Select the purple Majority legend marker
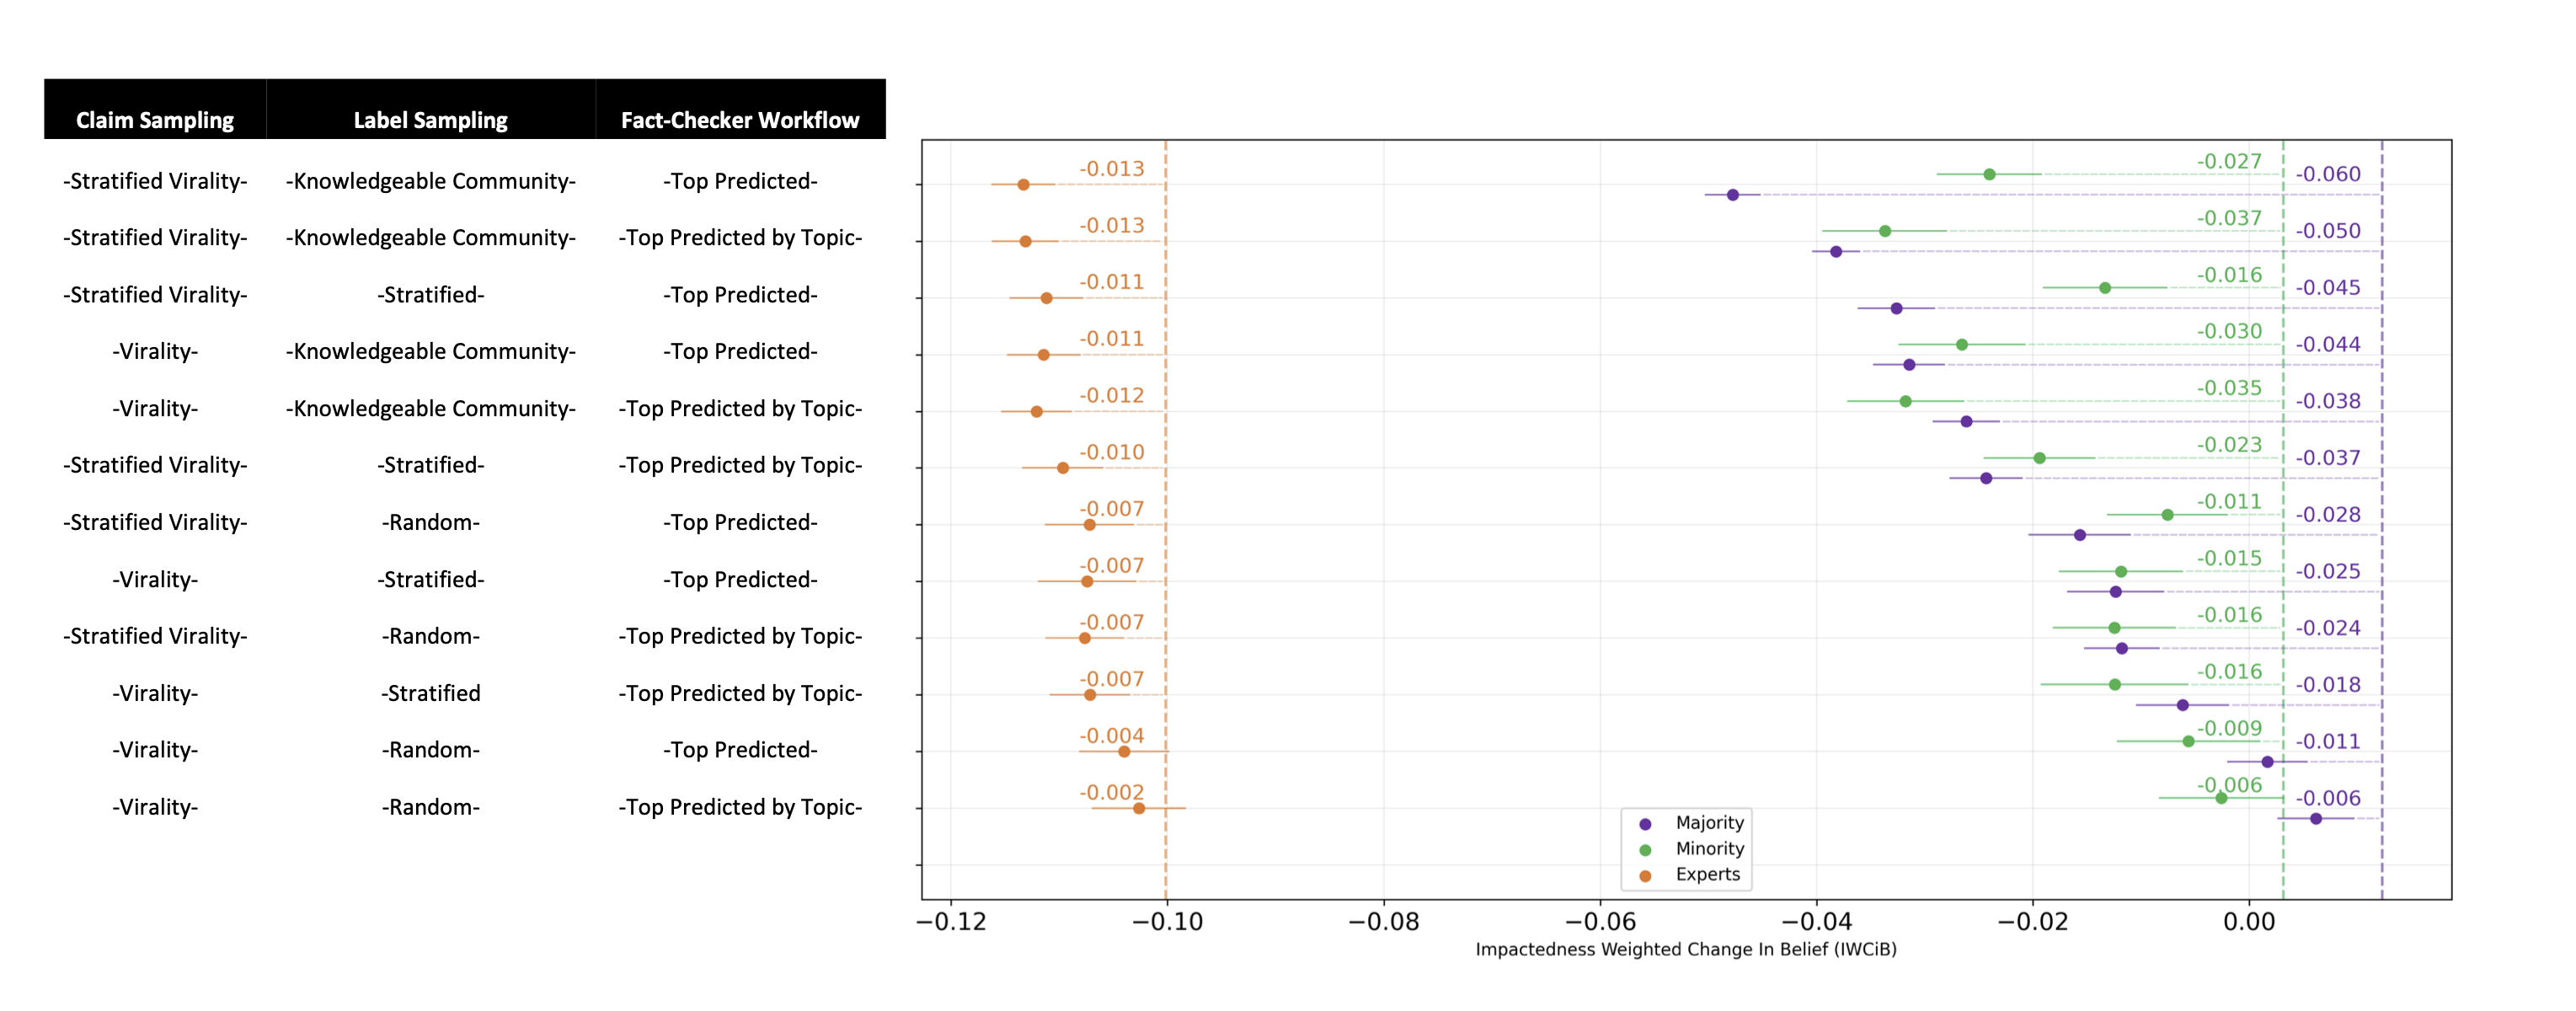Viewport: 2576px width, 1011px height. (1645, 824)
